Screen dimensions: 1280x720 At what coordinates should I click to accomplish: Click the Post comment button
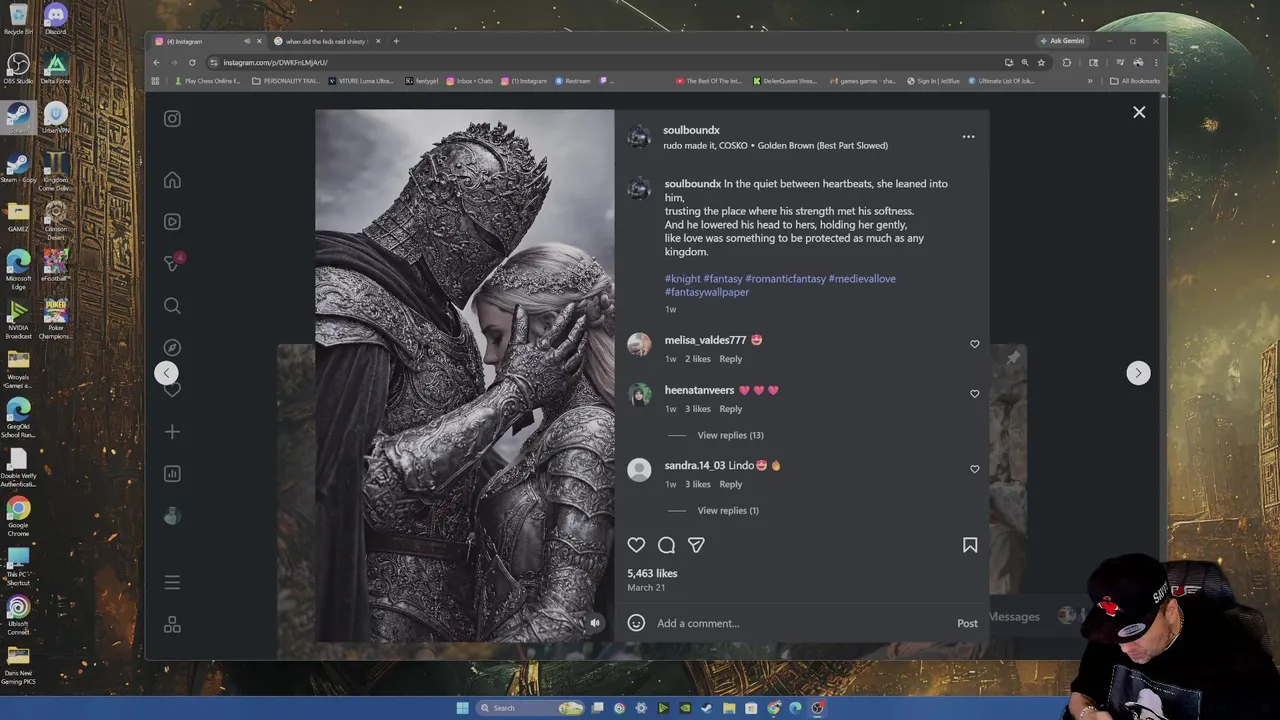click(967, 623)
